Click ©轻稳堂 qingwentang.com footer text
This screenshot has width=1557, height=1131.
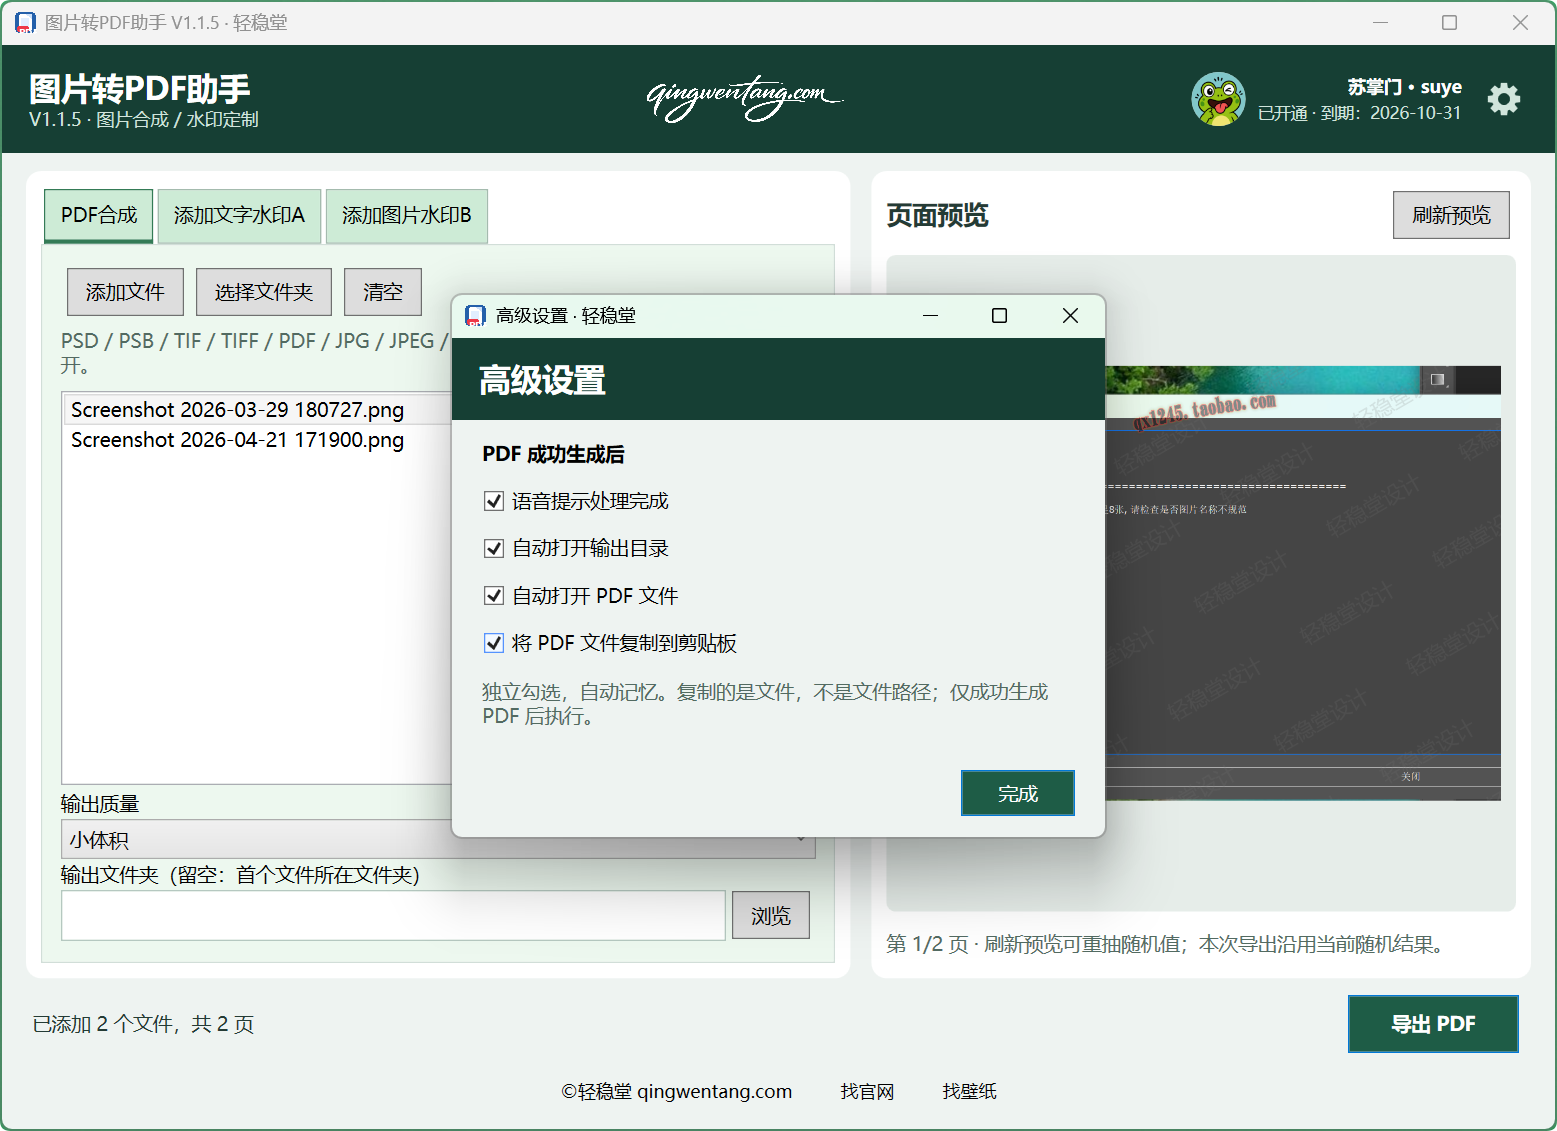tap(677, 1091)
